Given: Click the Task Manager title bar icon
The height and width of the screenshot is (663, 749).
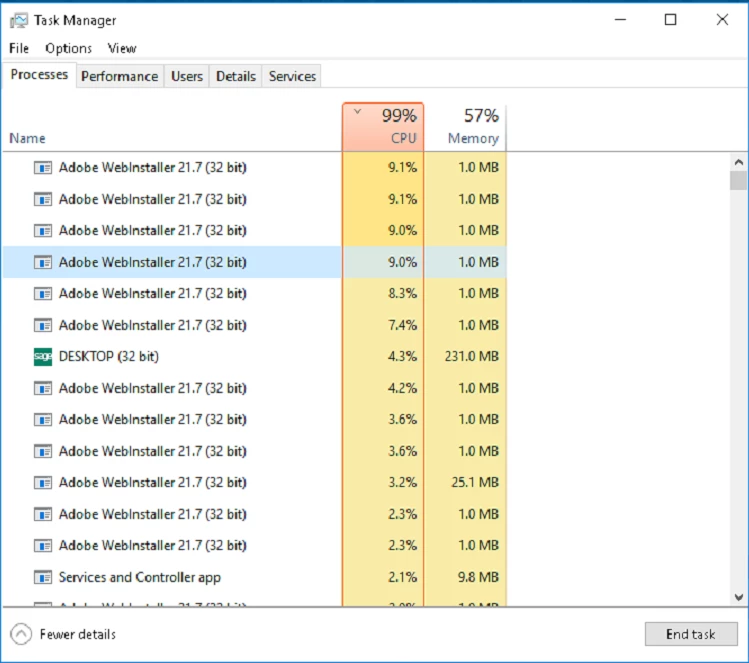Looking at the screenshot, I should [19, 21].
